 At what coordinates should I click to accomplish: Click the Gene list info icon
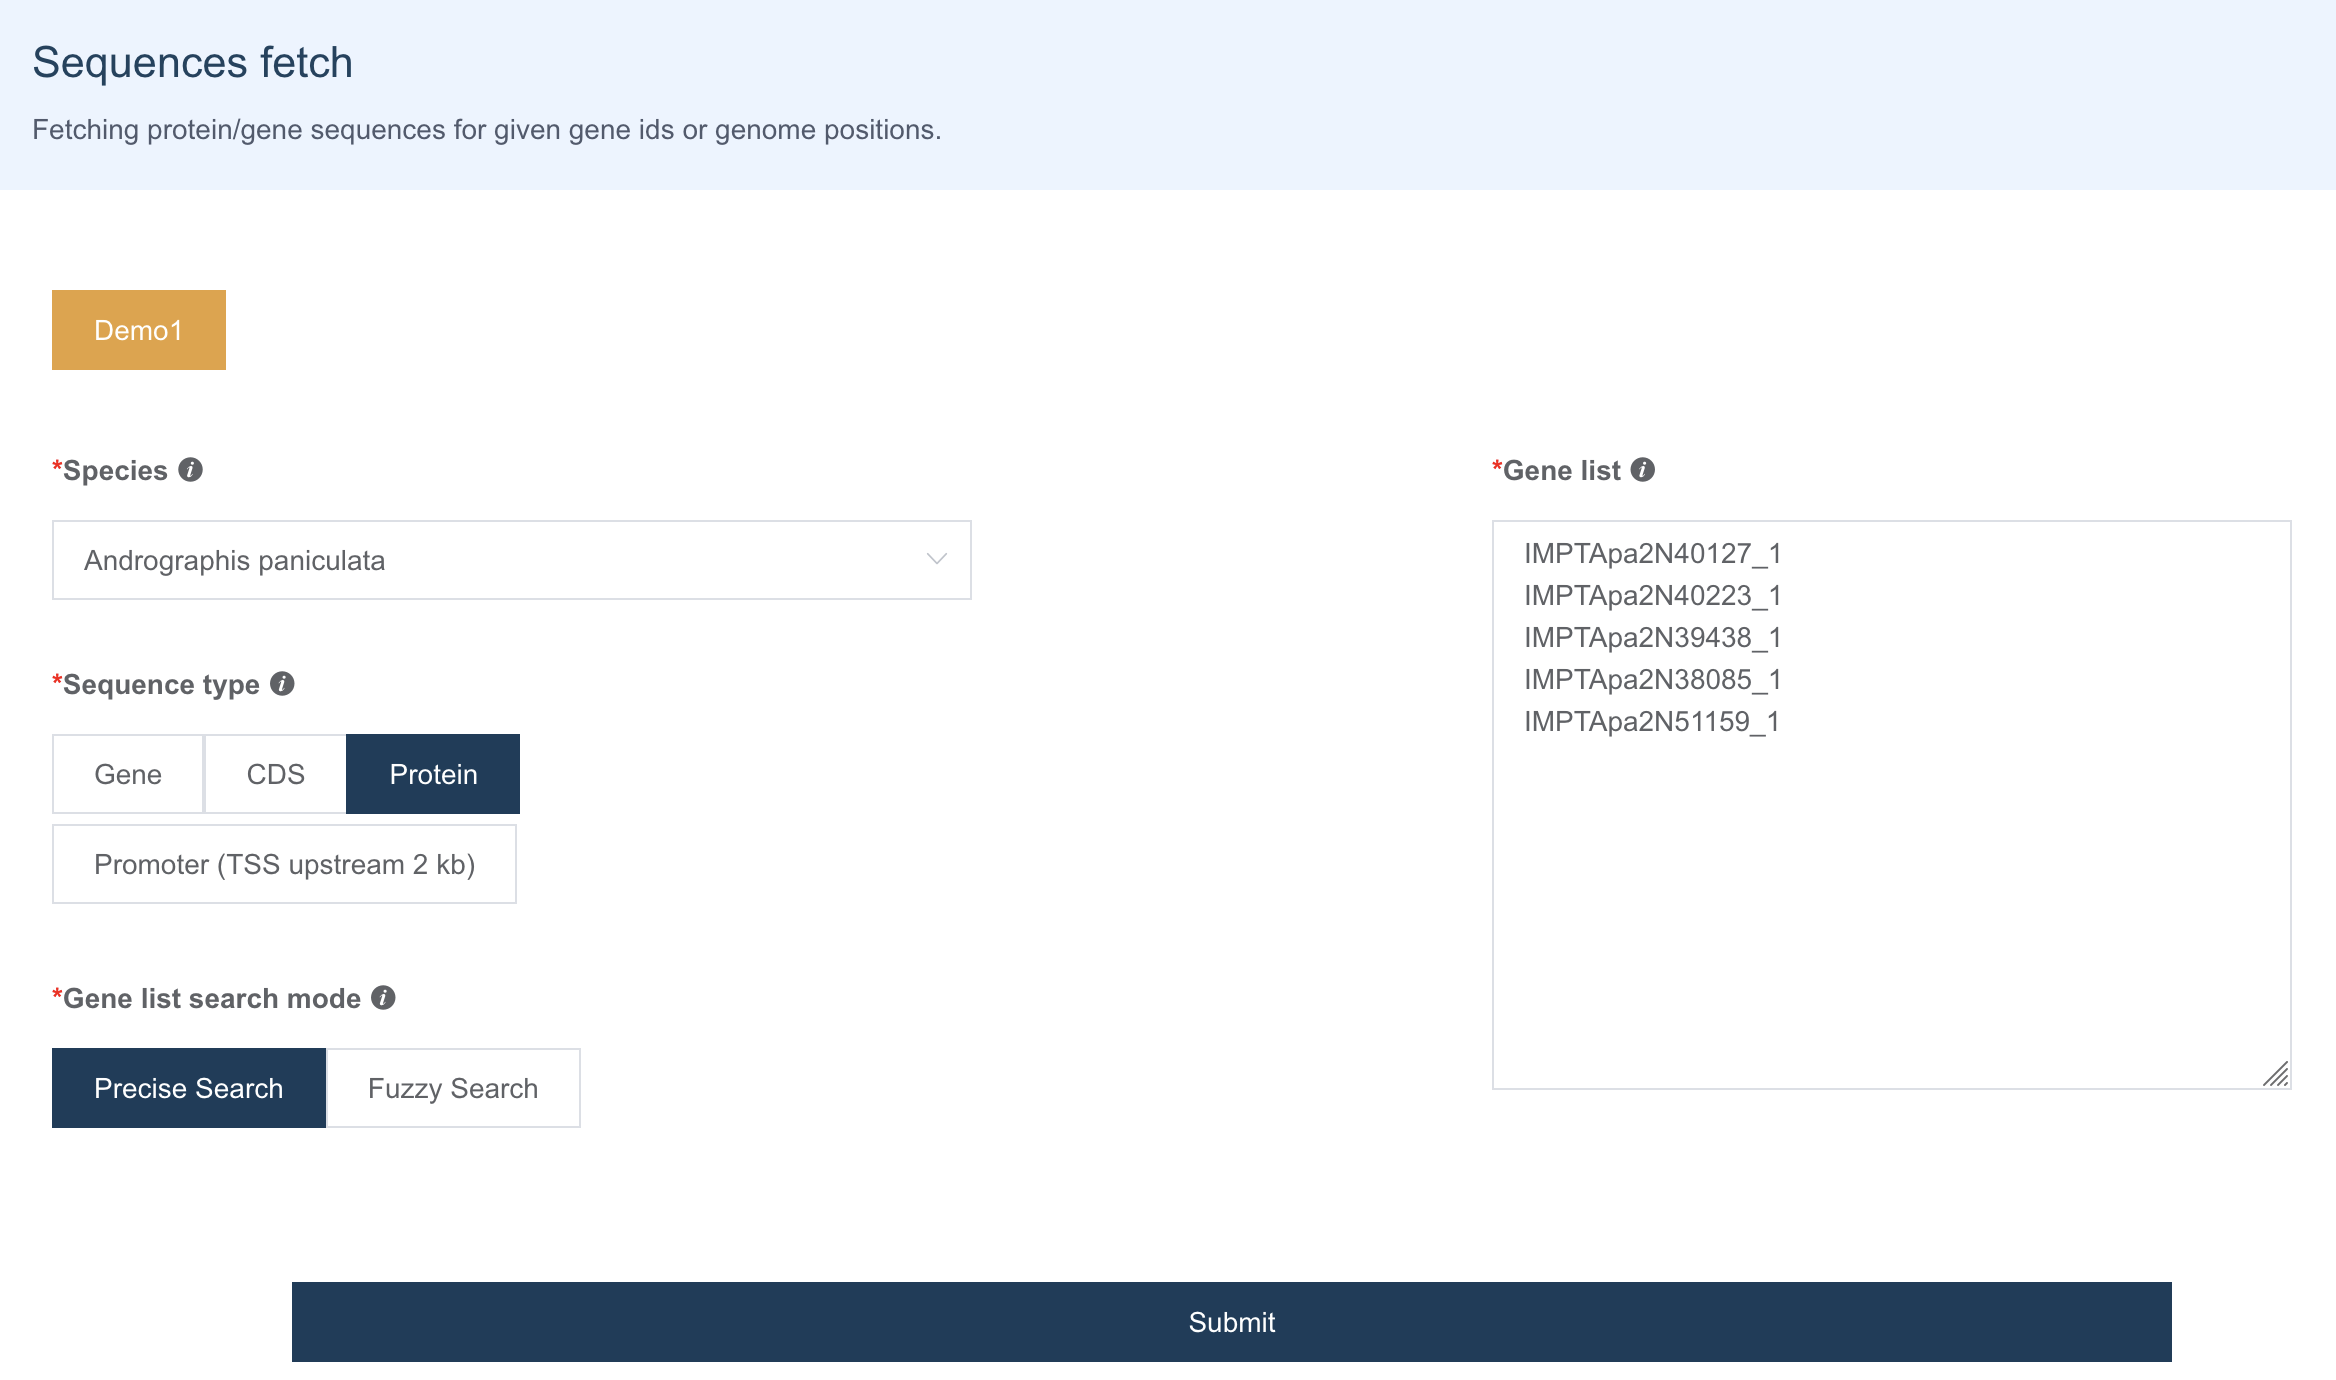(x=1643, y=470)
